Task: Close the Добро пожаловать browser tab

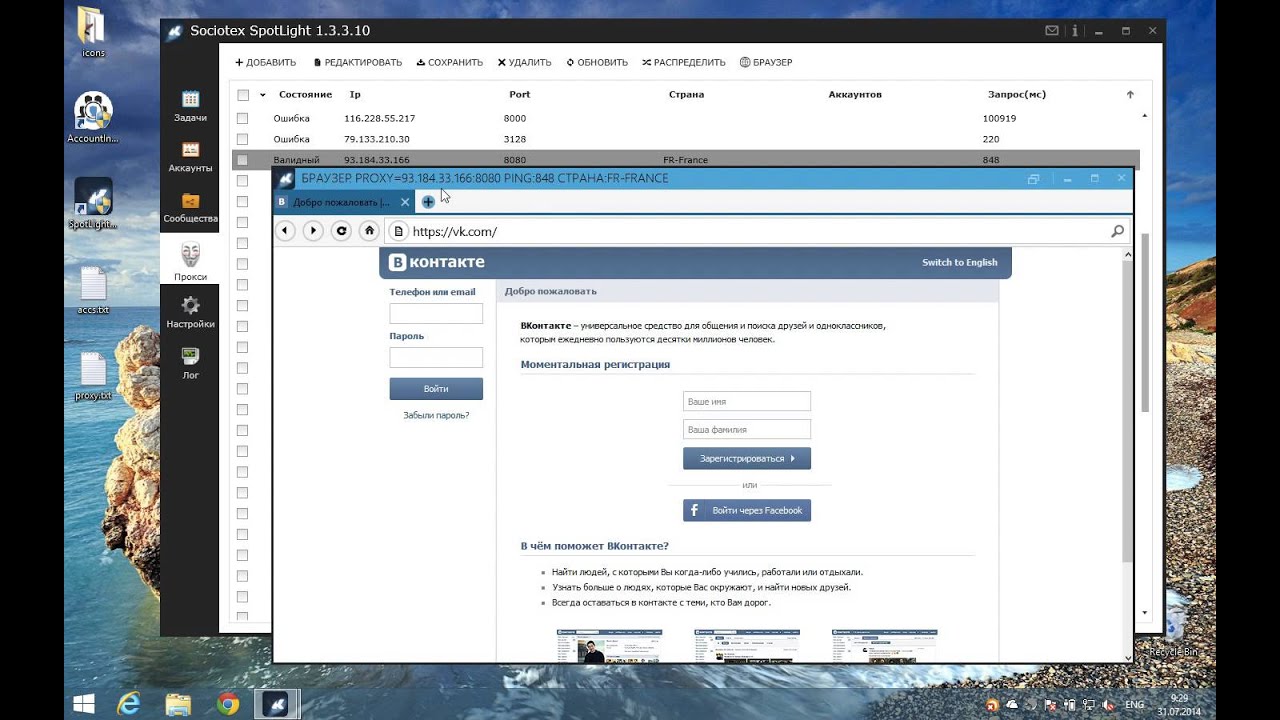Action: tap(405, 202)
